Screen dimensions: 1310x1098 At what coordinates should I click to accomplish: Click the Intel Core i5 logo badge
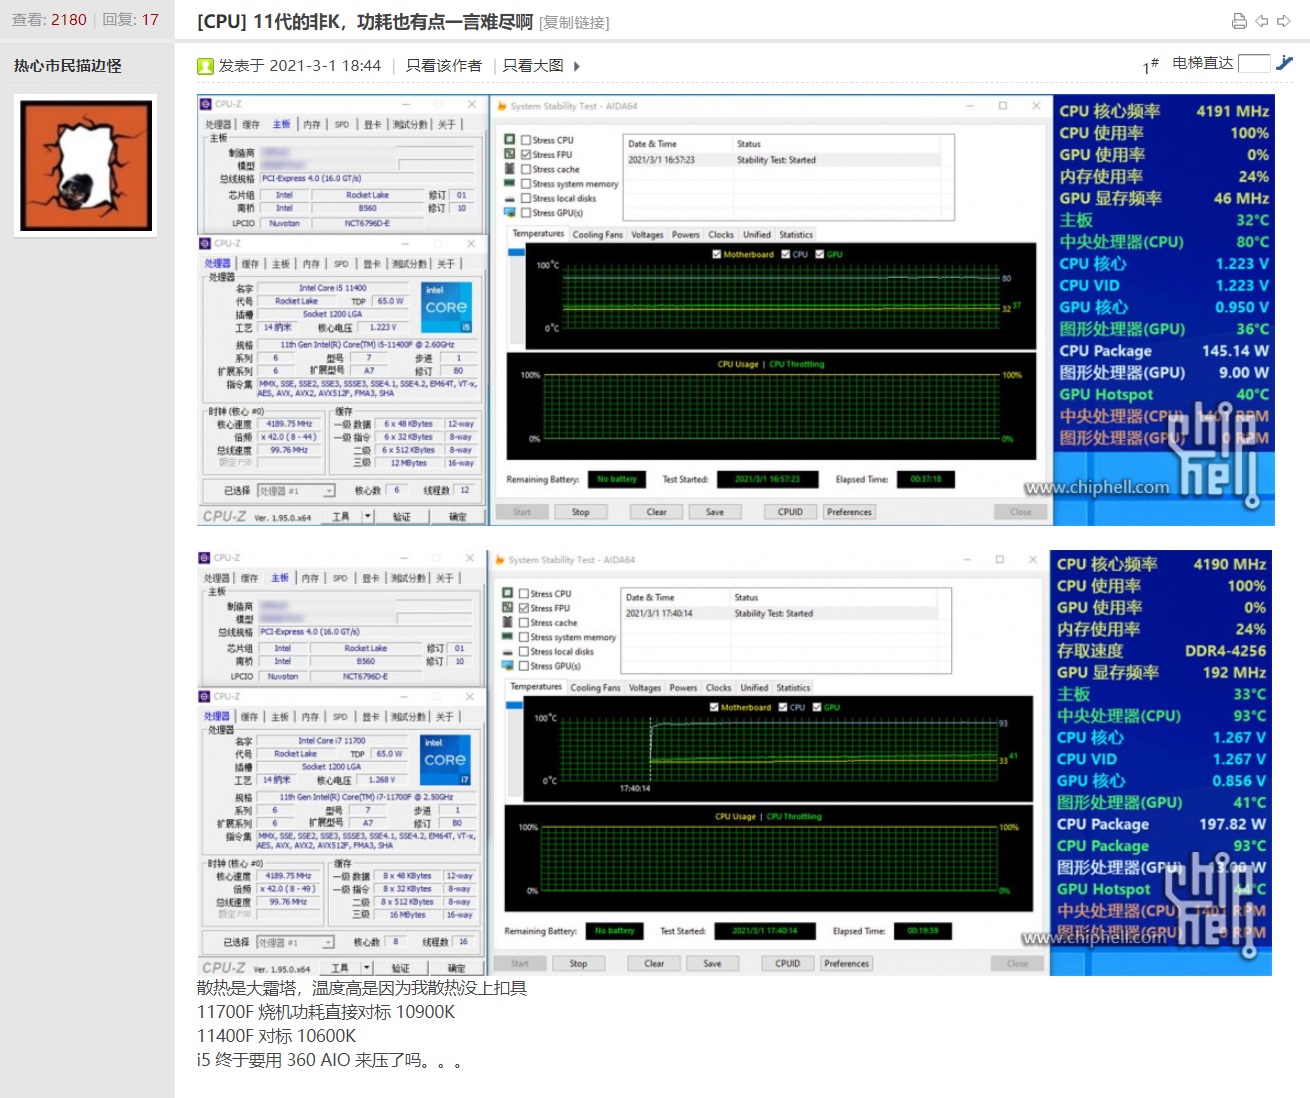pyautogui.click(x=446, y=307)
